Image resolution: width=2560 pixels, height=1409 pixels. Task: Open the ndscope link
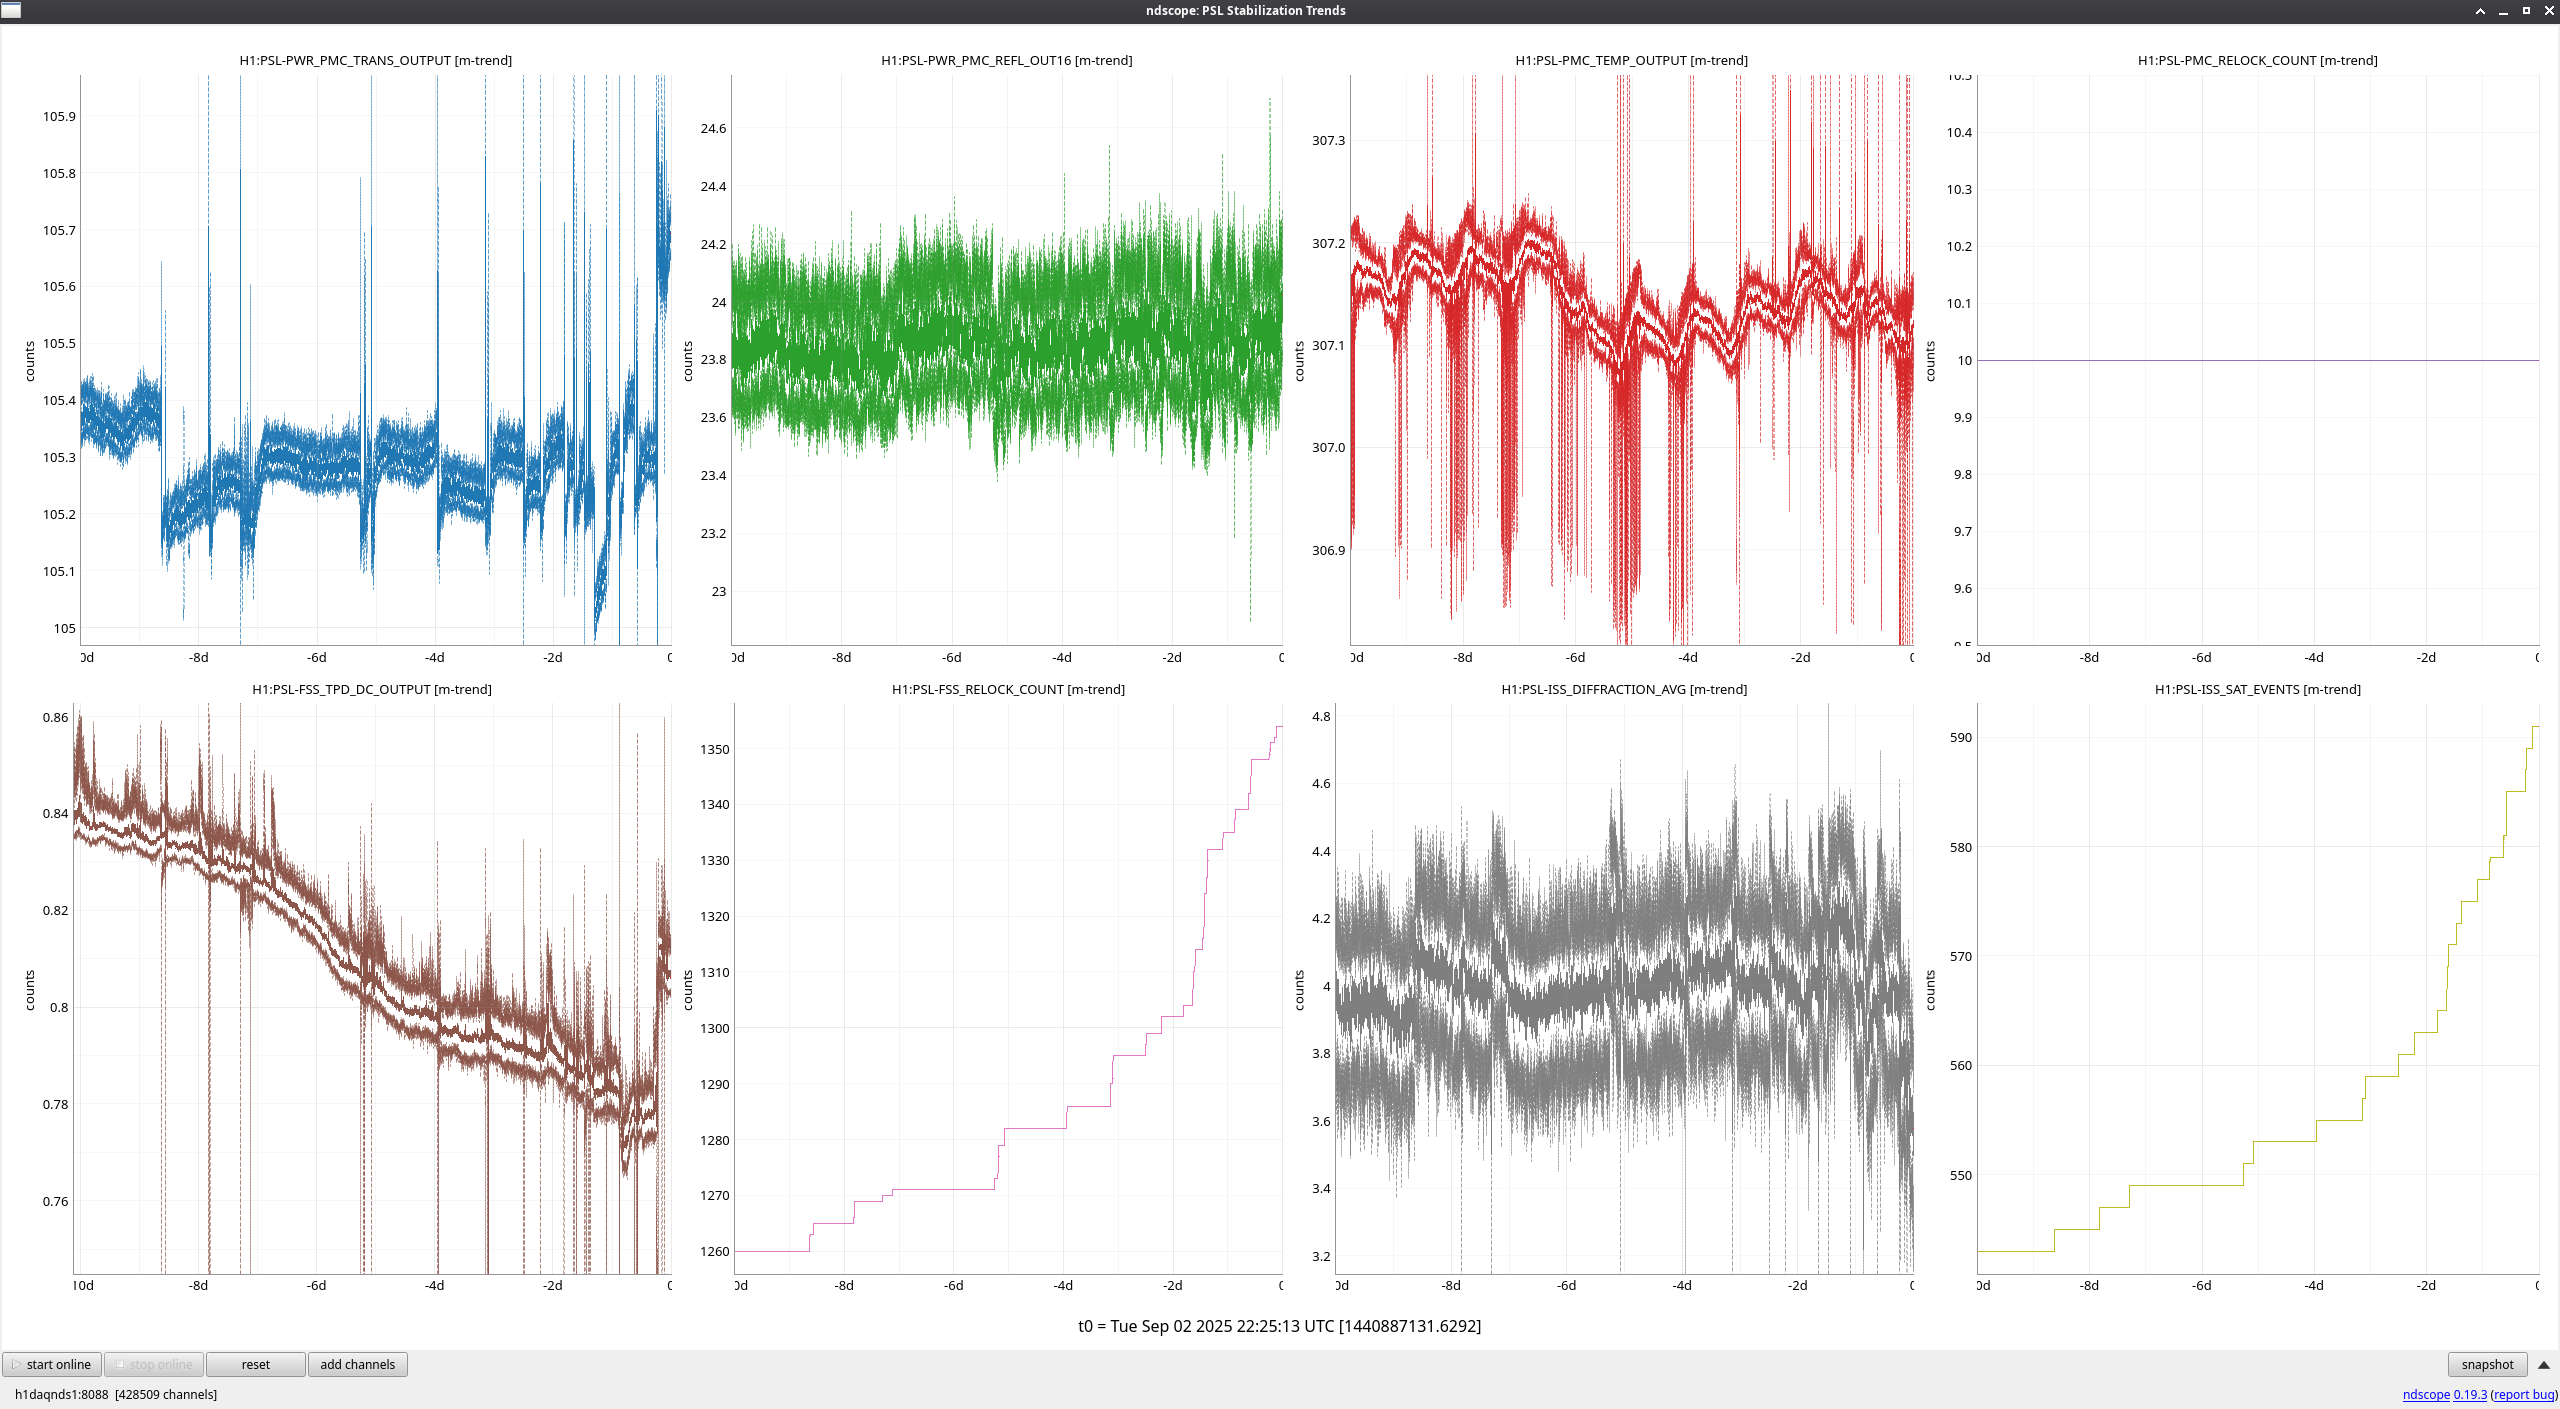point(2425,1394)
